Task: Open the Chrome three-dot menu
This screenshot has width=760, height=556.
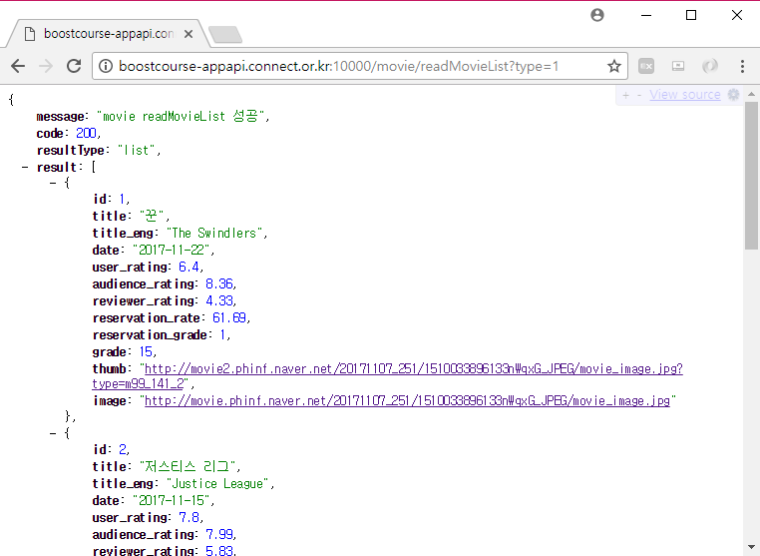Action: (x=742, y=66)
